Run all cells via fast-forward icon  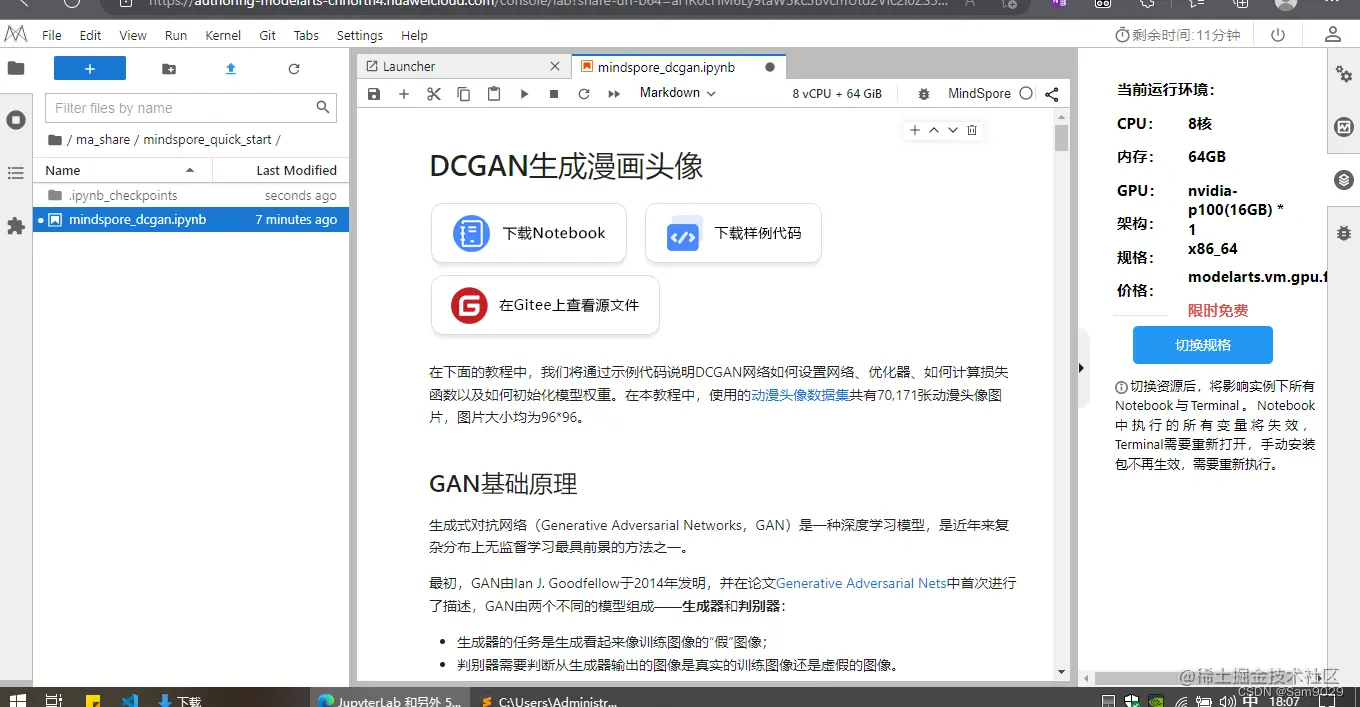pyautogui.click(x=613, y=93)
